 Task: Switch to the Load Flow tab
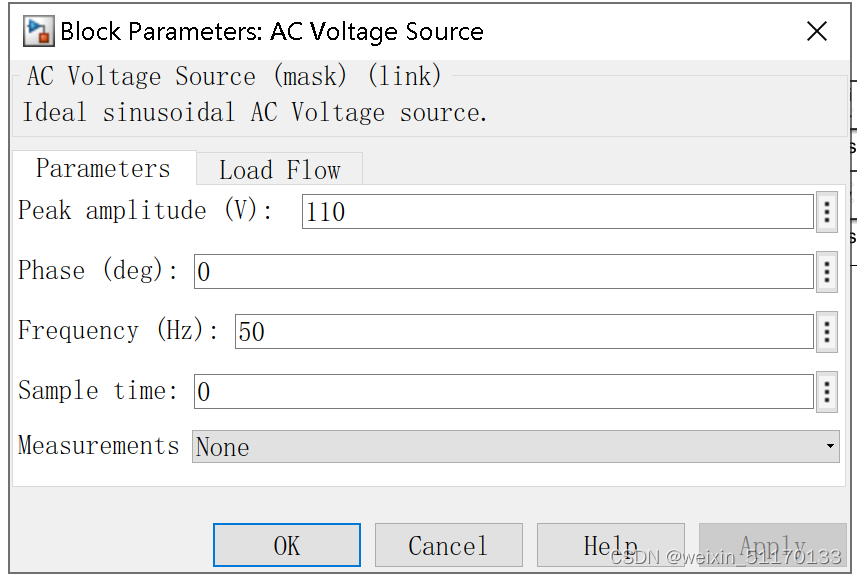click(279, 168)
